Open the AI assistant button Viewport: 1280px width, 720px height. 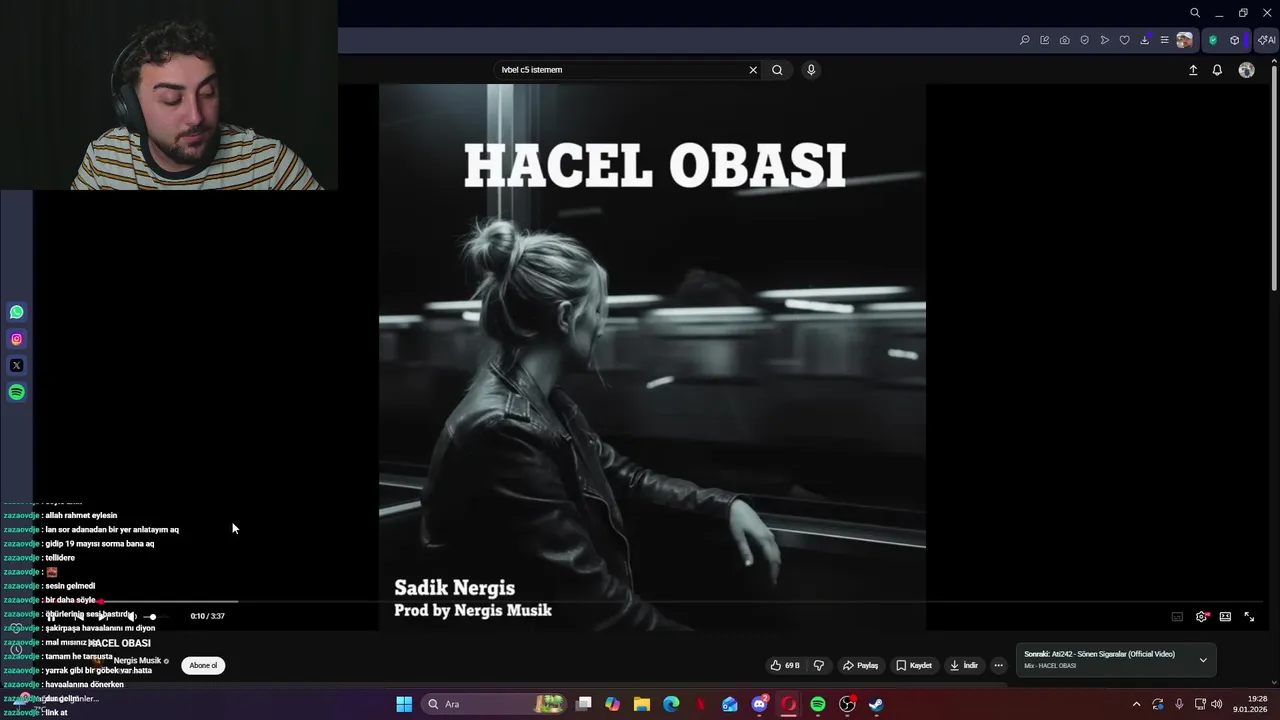click(1266, 40)
